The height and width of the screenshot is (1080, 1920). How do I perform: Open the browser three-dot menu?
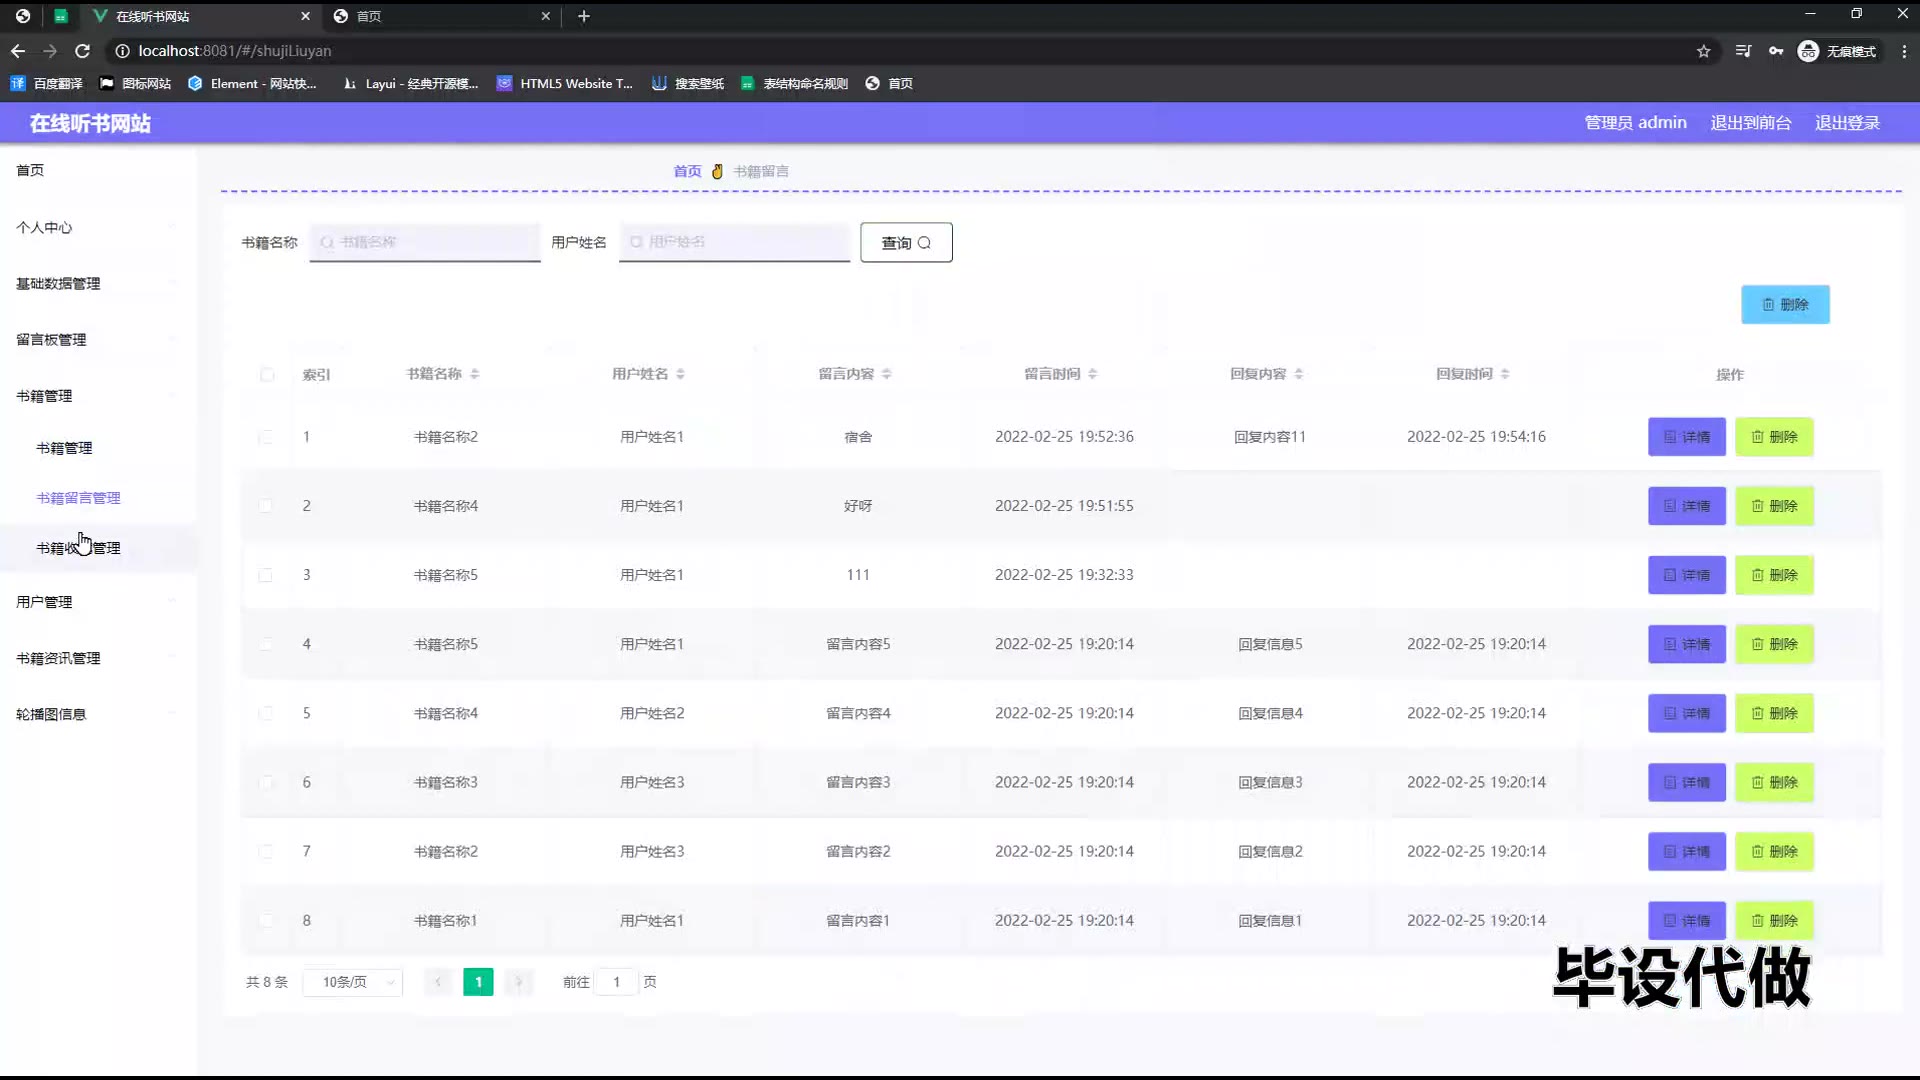point(1903,51)
